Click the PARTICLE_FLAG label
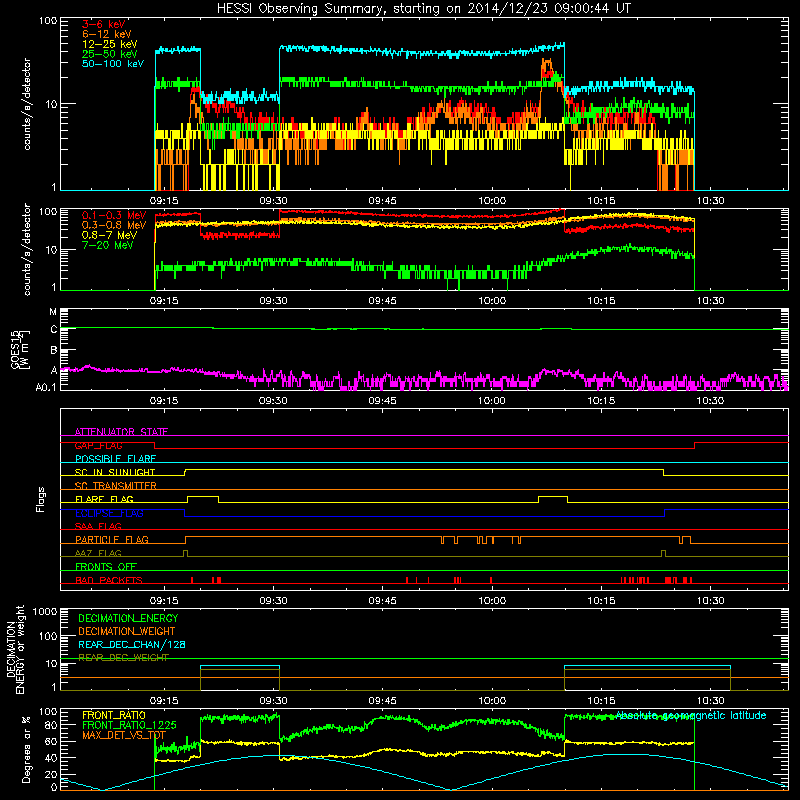The image size is (800, 800). (112, 539)
